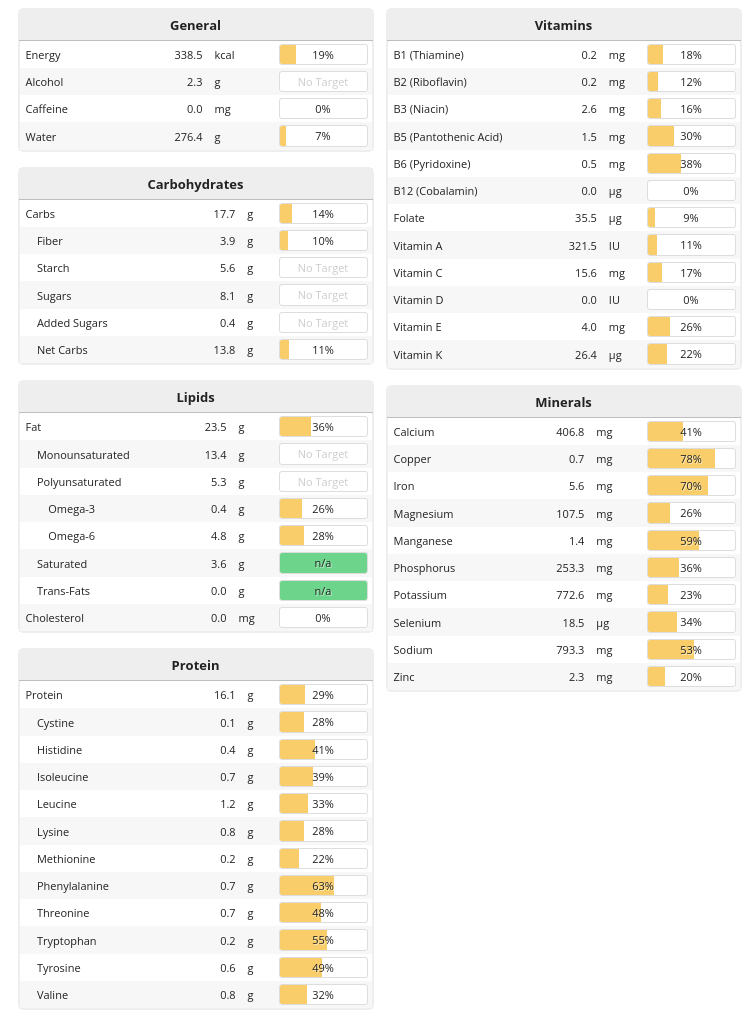
Task: Click the Iron 70% target bar
Action: (x=691, y=486)
